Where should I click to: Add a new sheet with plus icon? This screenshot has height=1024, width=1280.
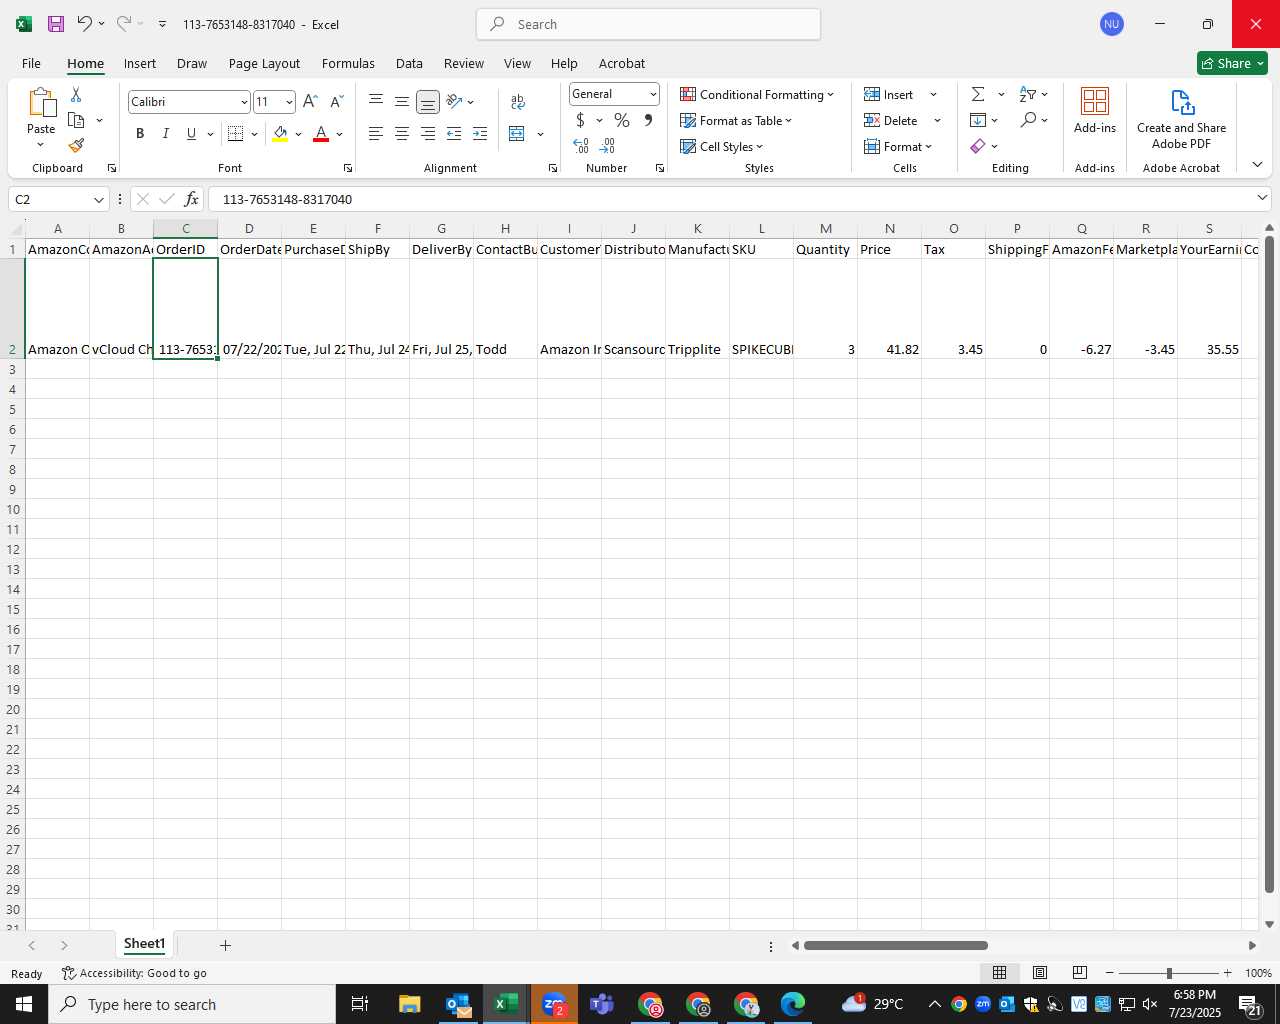[x=225, y=945]
